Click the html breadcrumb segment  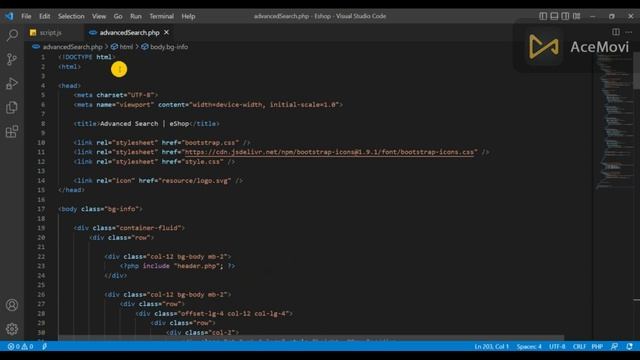click(126, 47)
